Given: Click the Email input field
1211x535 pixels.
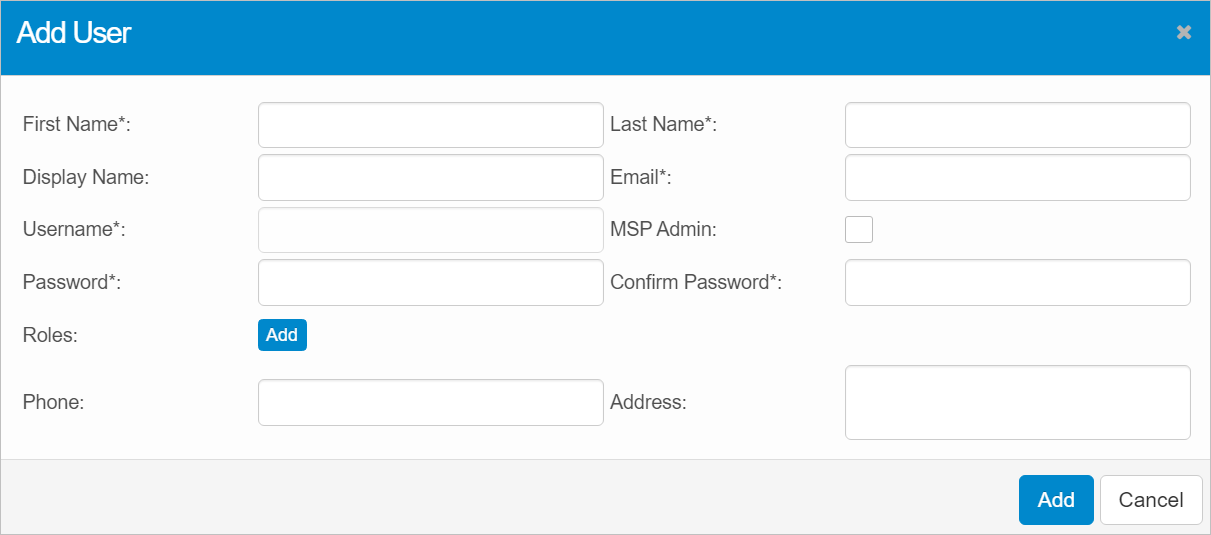Looking at the screenshot, I should pyautogui.click(x=1017, y=178).
